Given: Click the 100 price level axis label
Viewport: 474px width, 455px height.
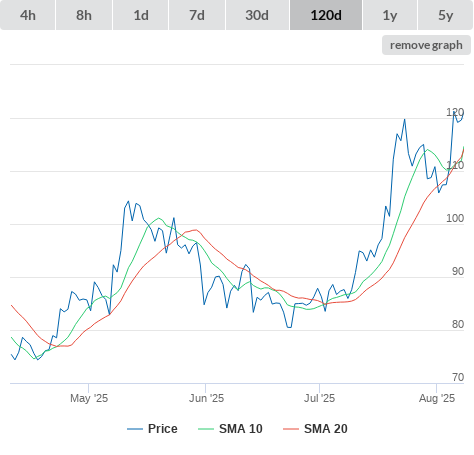Looking at the screenshot, I should 455,218.
